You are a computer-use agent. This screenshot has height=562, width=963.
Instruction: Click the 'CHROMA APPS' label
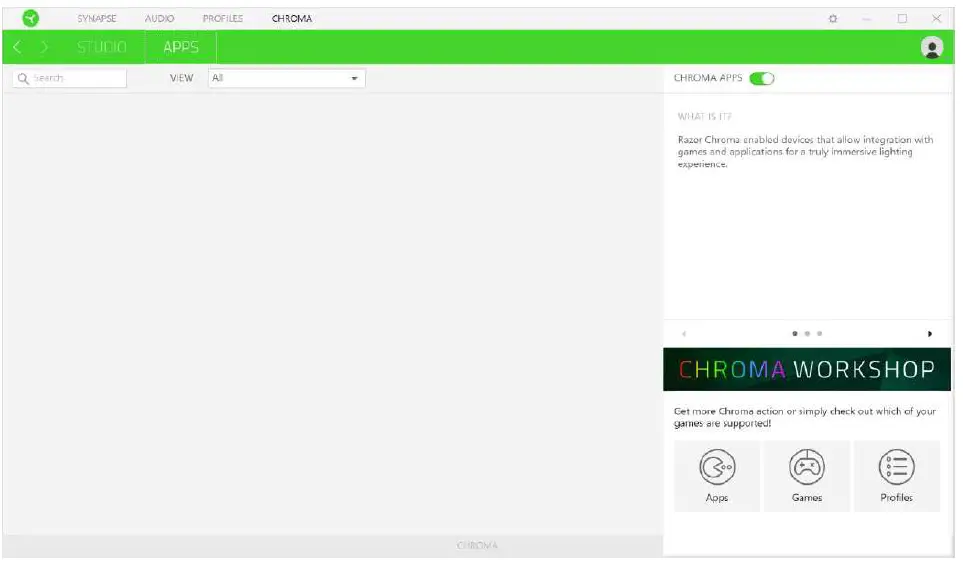click(708, 78)
